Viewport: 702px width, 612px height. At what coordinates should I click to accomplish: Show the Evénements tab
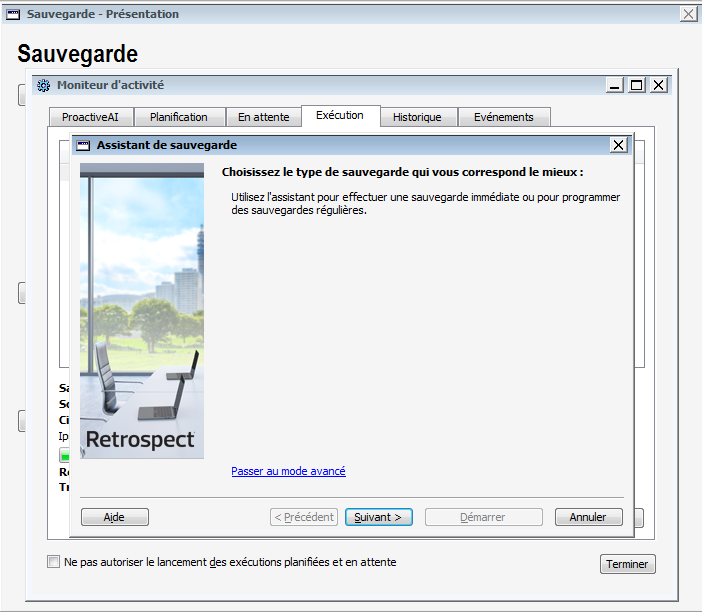tap(503, 117)
